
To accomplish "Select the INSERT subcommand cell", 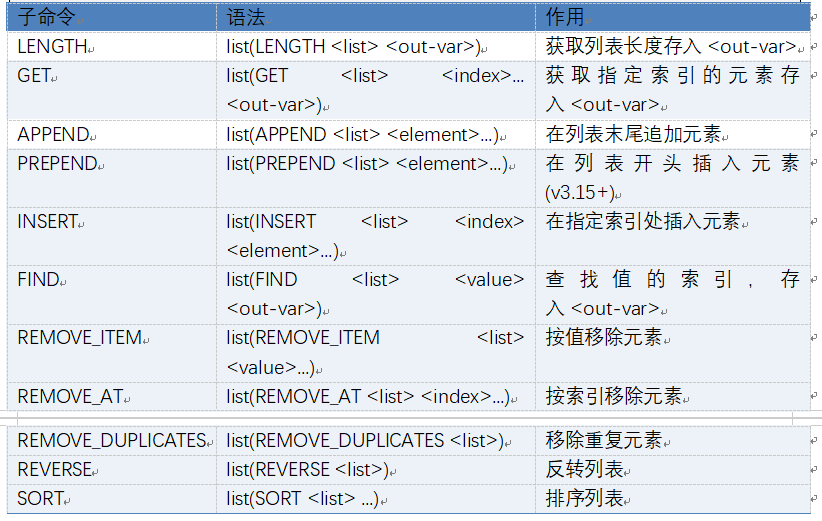I will tap(112, 236).
